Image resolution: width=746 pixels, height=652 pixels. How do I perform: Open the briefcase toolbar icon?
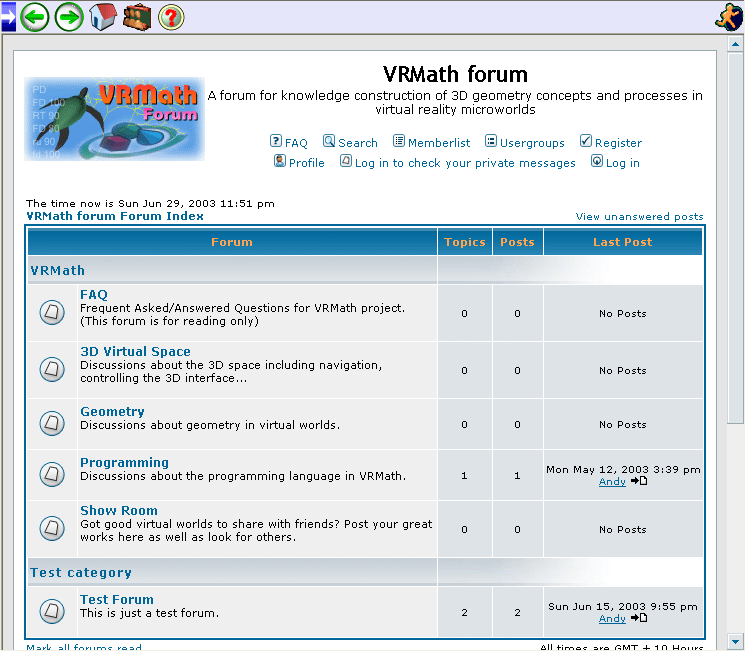(137, 17)
